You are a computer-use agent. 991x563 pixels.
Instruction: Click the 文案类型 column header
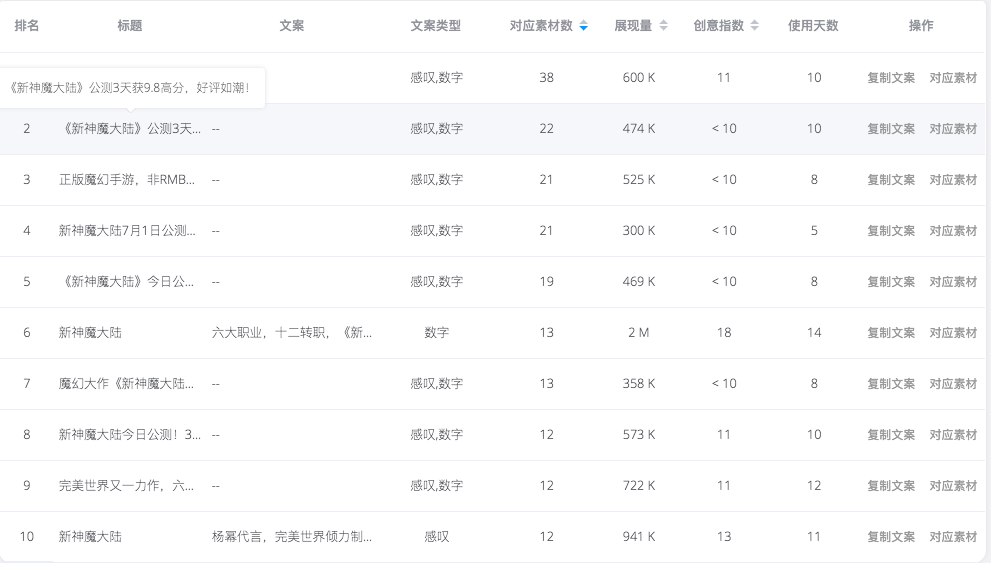click(435, 26)
